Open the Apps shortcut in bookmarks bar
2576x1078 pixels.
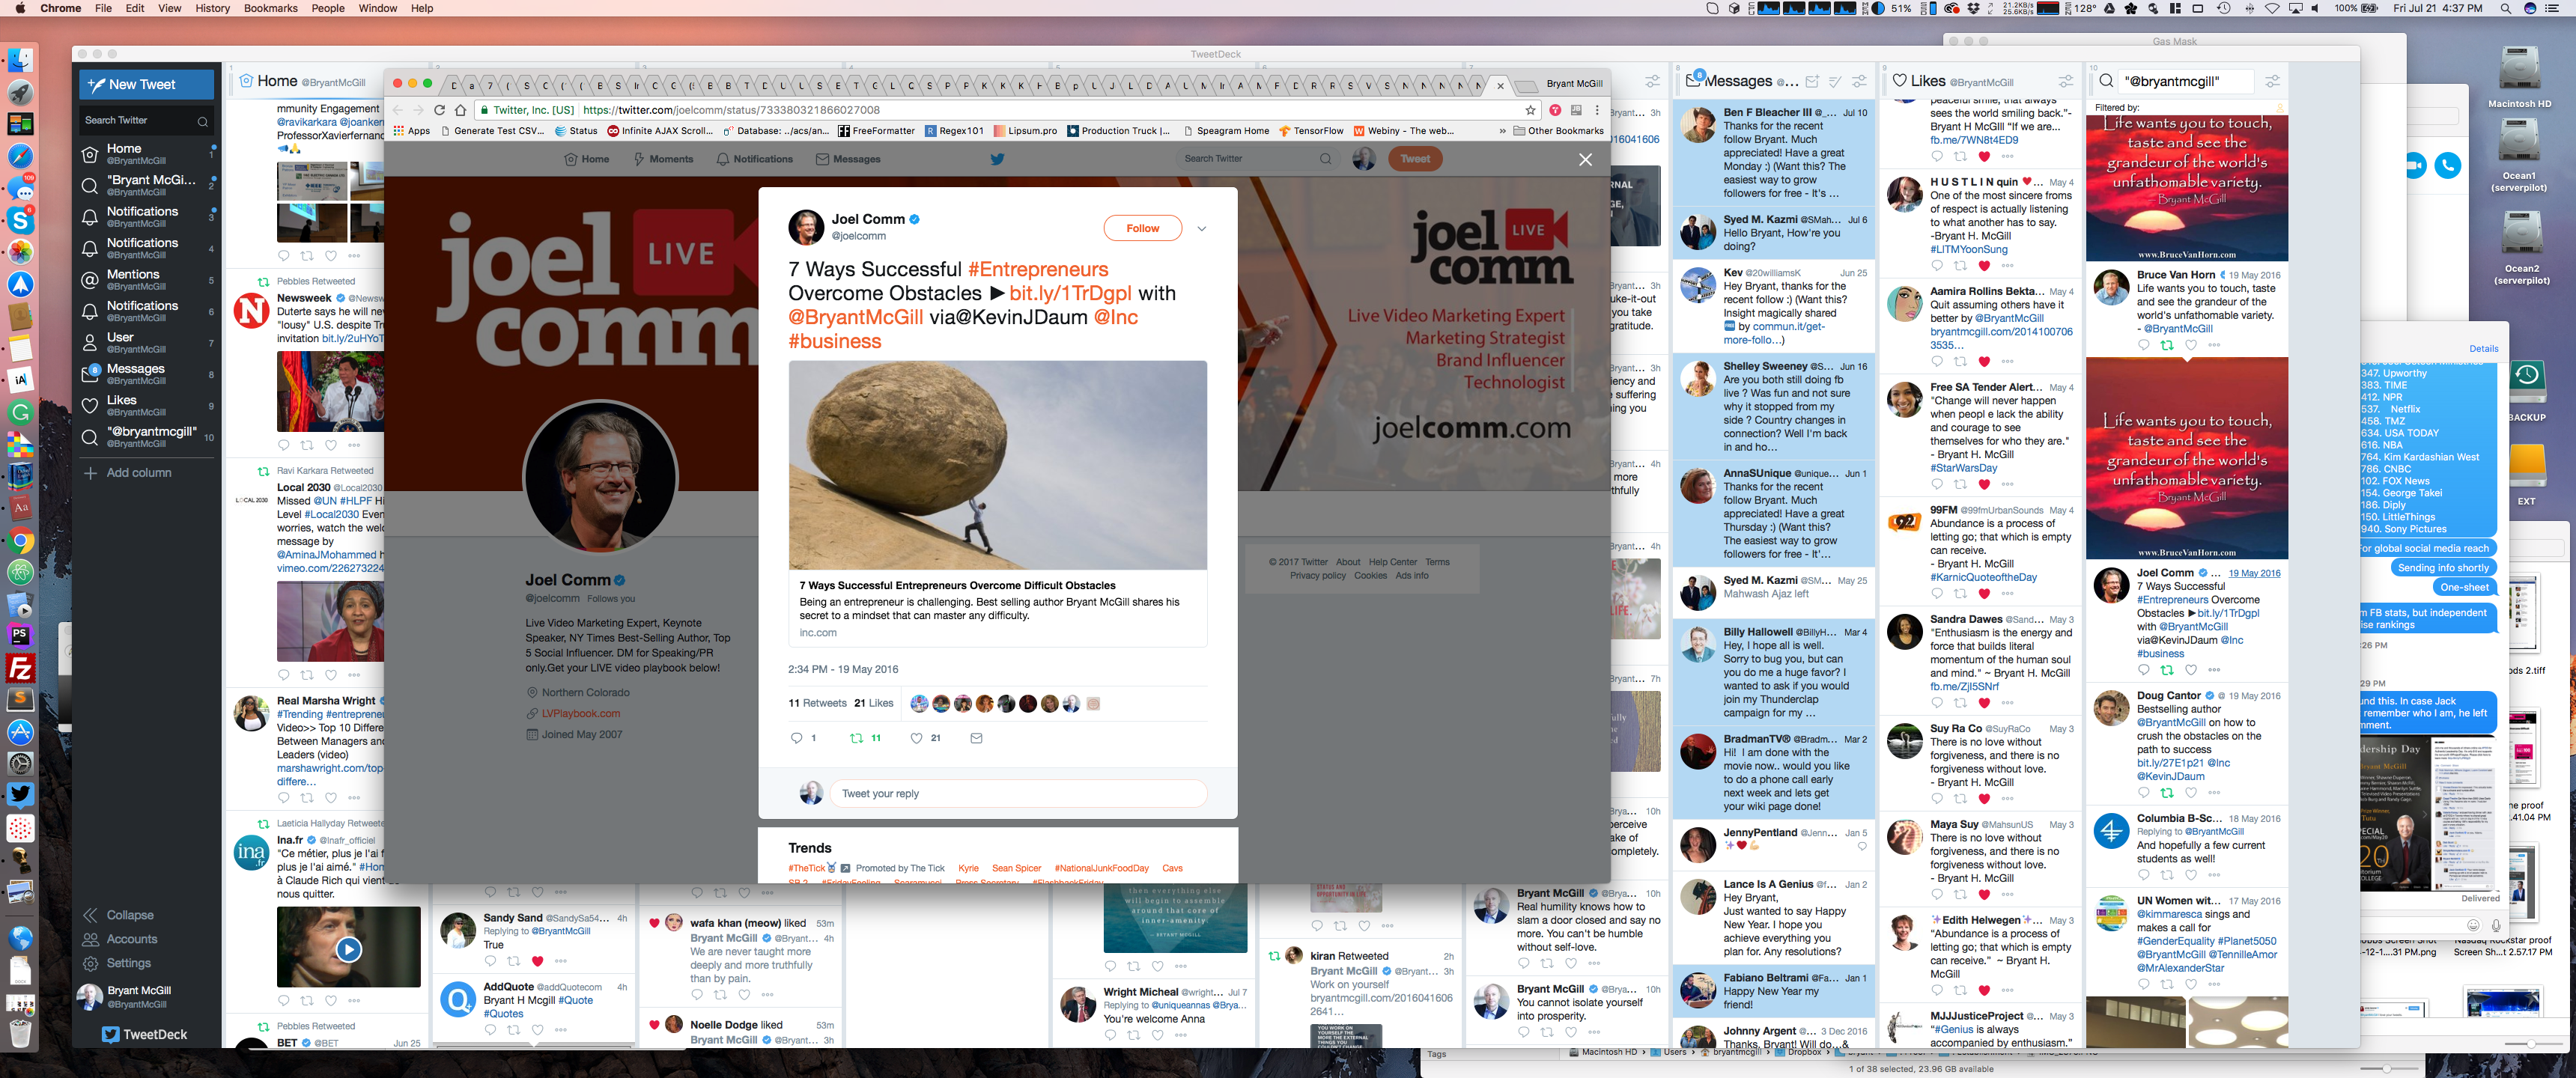tap(412, 131)
